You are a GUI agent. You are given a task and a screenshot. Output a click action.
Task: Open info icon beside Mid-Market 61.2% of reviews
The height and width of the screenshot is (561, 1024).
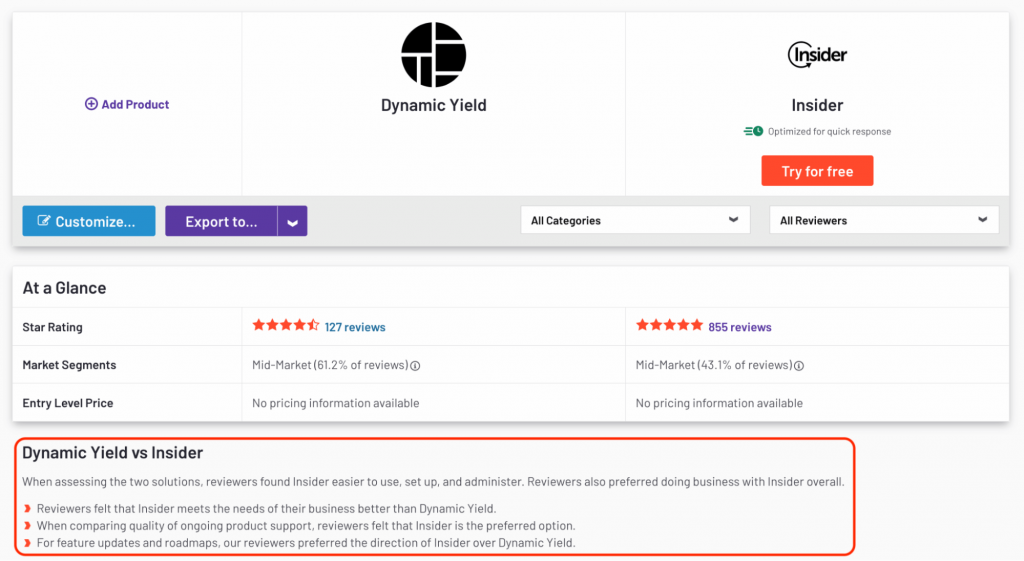415,366
